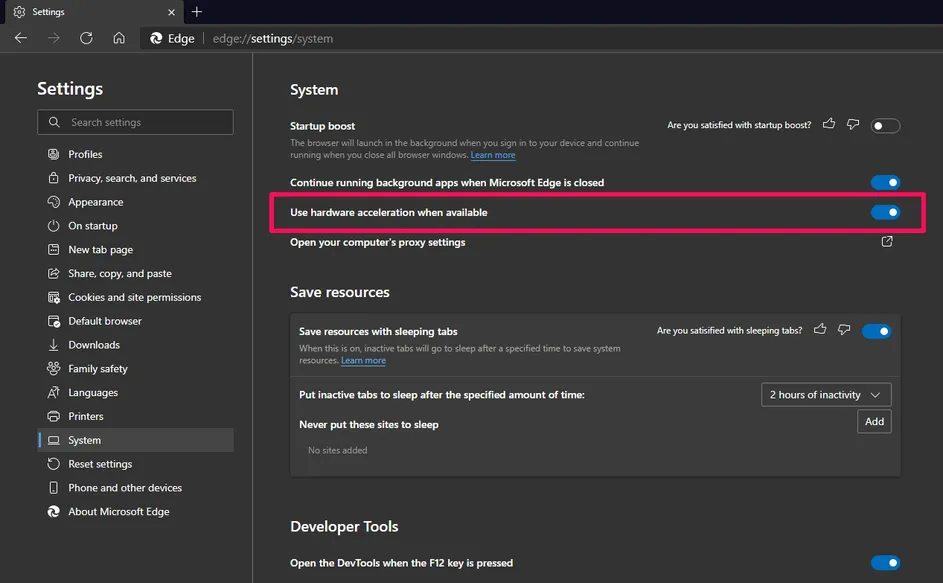Click thumbs up for startup boost
The height and width of the screenshot is (583, 943).
pos(829,125)
